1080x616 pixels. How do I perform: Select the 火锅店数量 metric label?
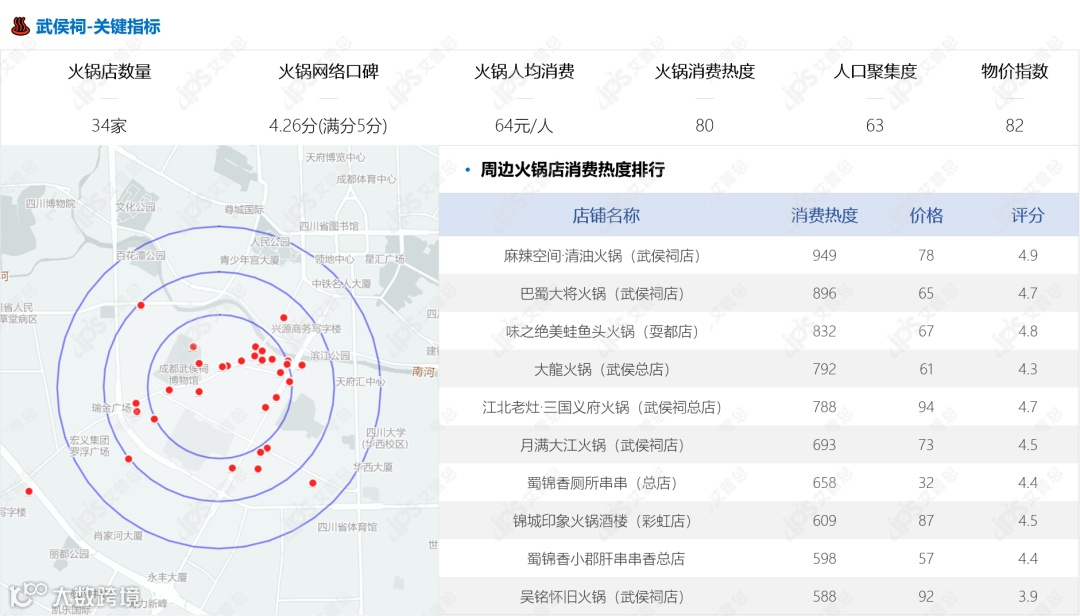[x=110, y=72]
